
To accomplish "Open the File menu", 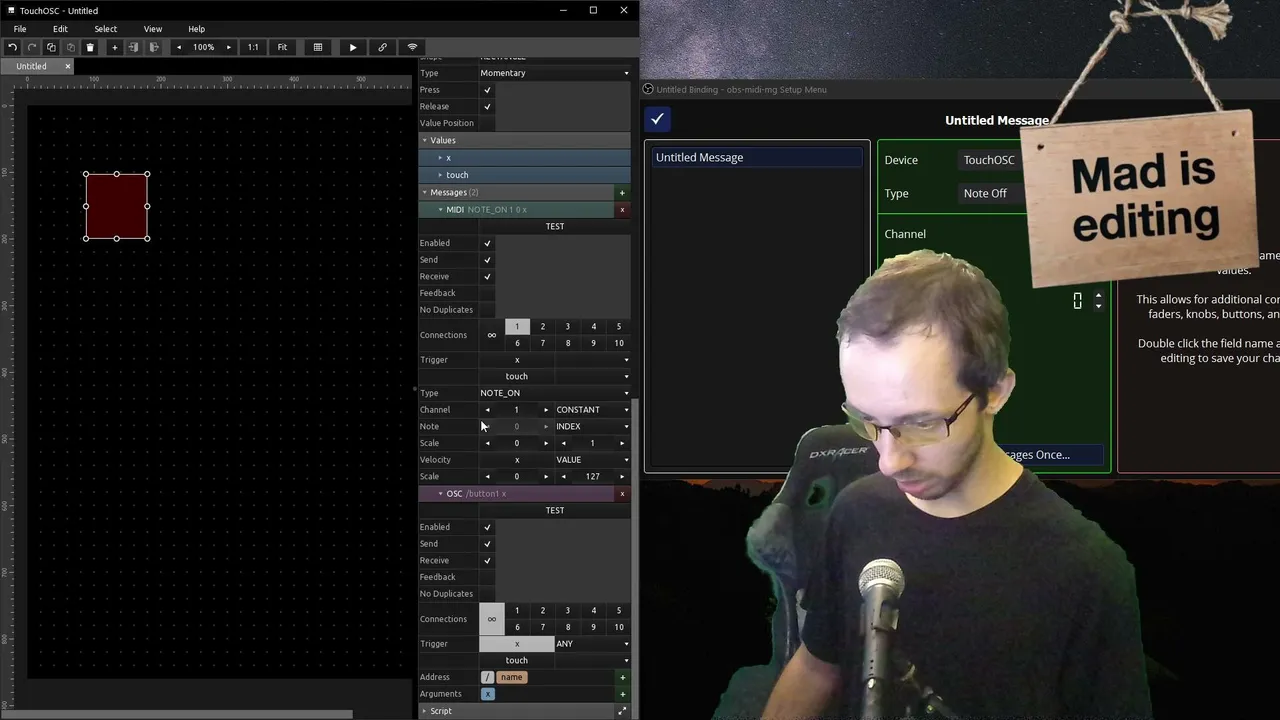I will (20, 29).
